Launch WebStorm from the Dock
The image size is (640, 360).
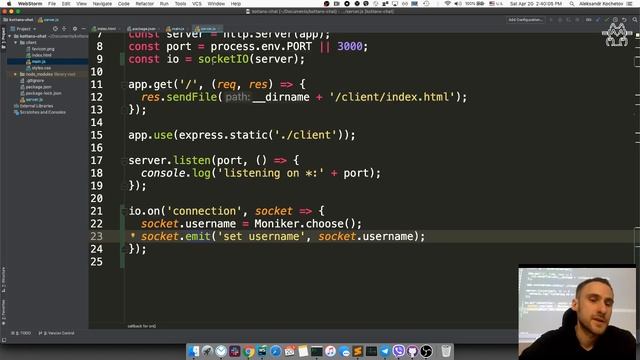(x=262, y=351)
